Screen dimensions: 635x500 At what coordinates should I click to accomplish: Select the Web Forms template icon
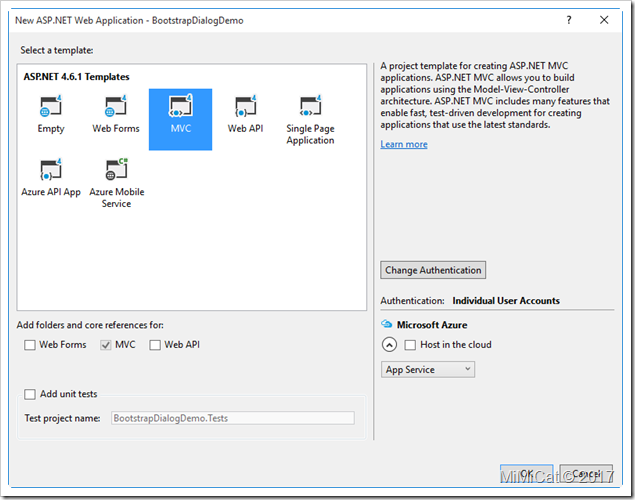(116, 106)
